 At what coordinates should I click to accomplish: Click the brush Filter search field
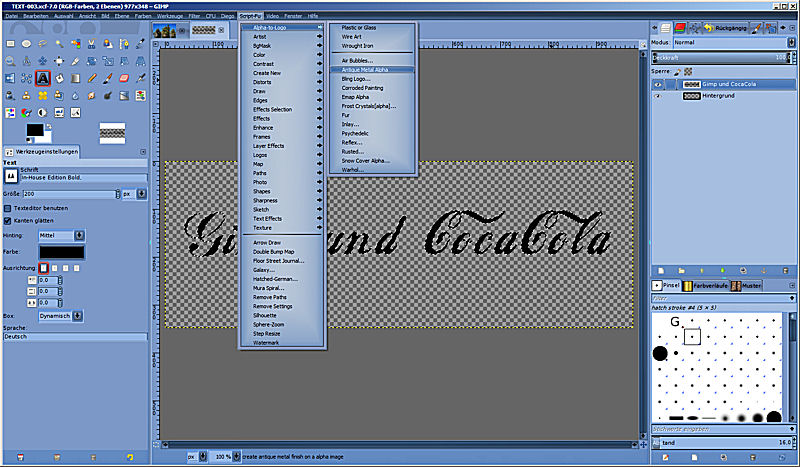[723, 298]
